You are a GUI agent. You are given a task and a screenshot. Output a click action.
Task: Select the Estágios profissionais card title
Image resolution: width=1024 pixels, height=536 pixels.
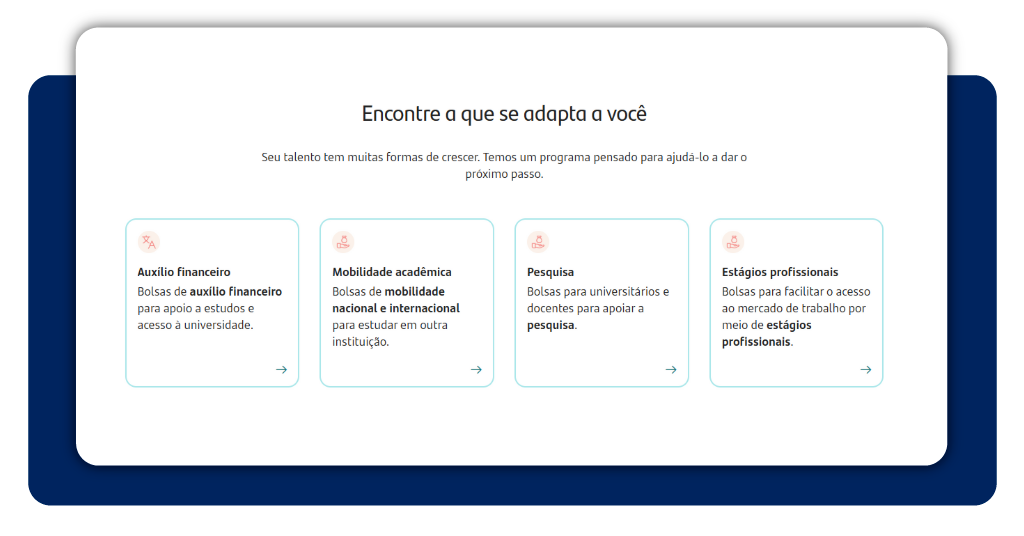(x=780, y=272)
